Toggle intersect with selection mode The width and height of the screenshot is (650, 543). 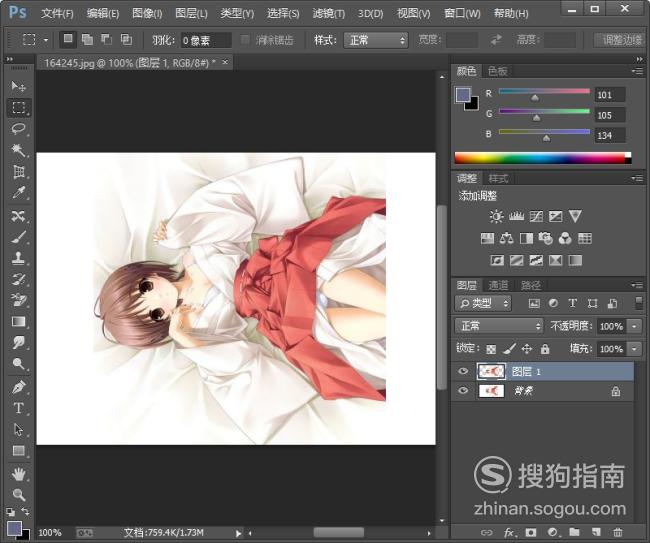click(x=126, y=39)
